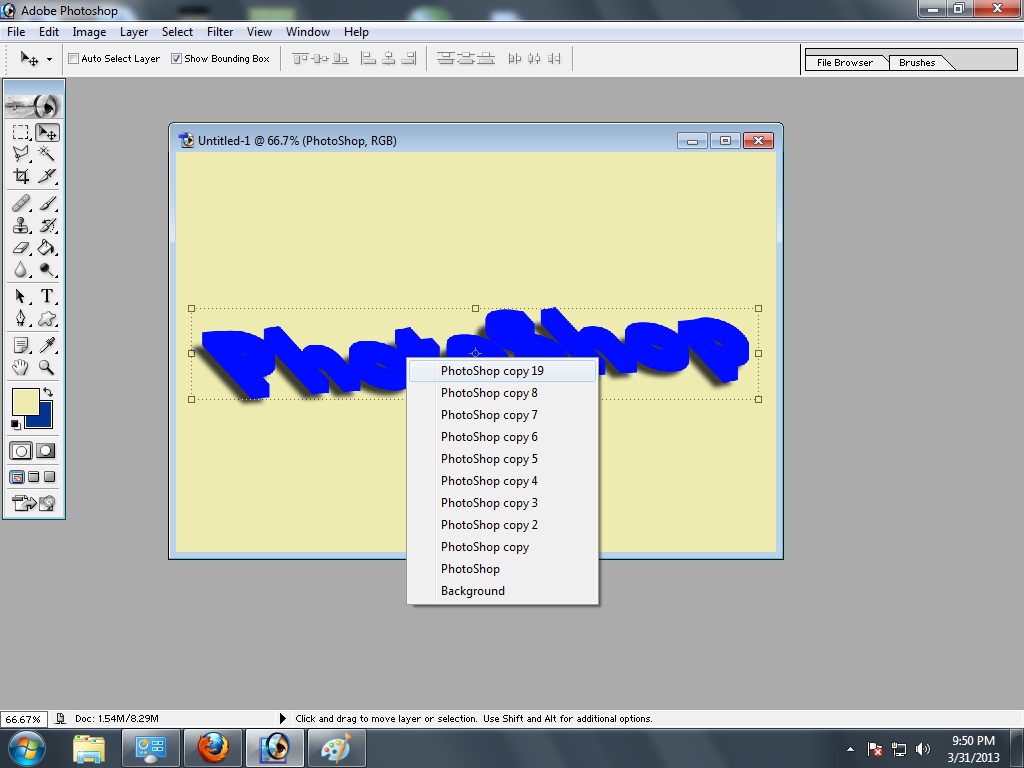Screen dimensions: 1024x768
Task: Select the Polygonal Lasso tool
Action: click(x=20, y=154)
